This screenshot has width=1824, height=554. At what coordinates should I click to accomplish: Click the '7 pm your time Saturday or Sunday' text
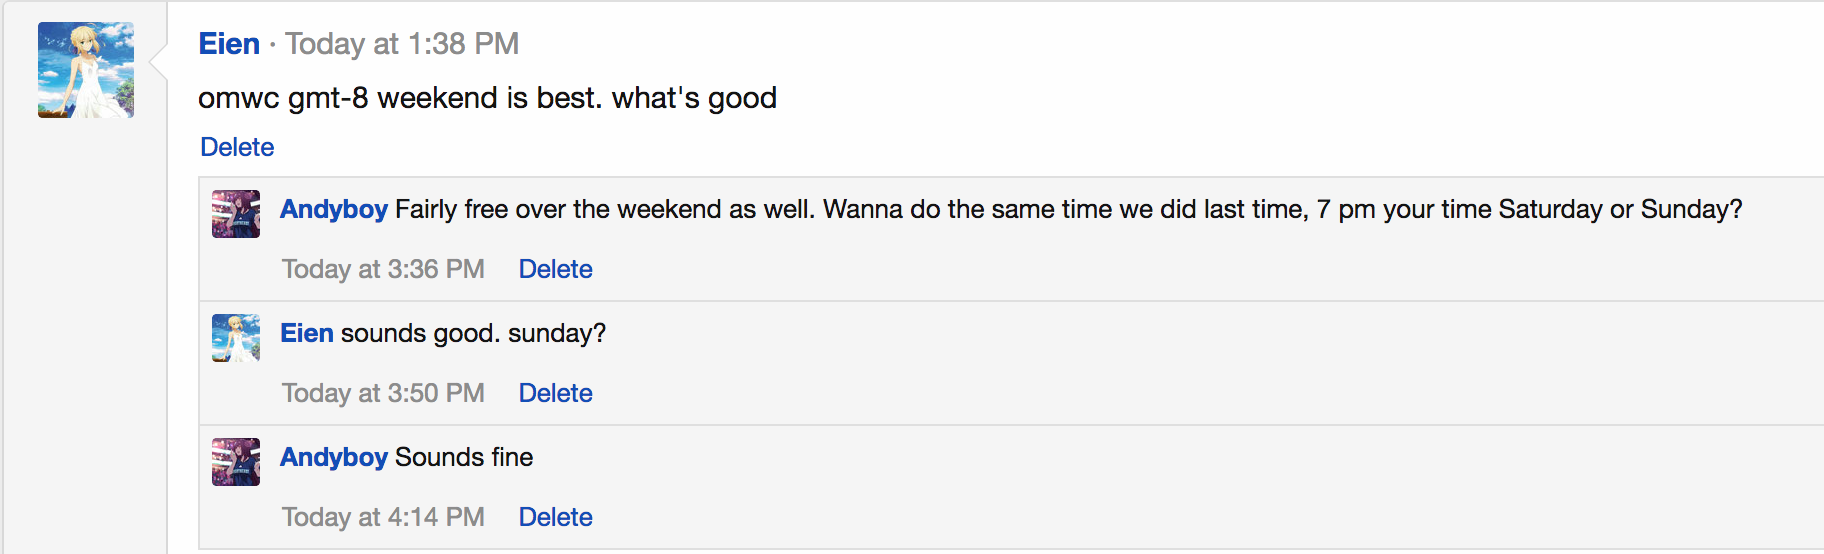(1529, 209)
